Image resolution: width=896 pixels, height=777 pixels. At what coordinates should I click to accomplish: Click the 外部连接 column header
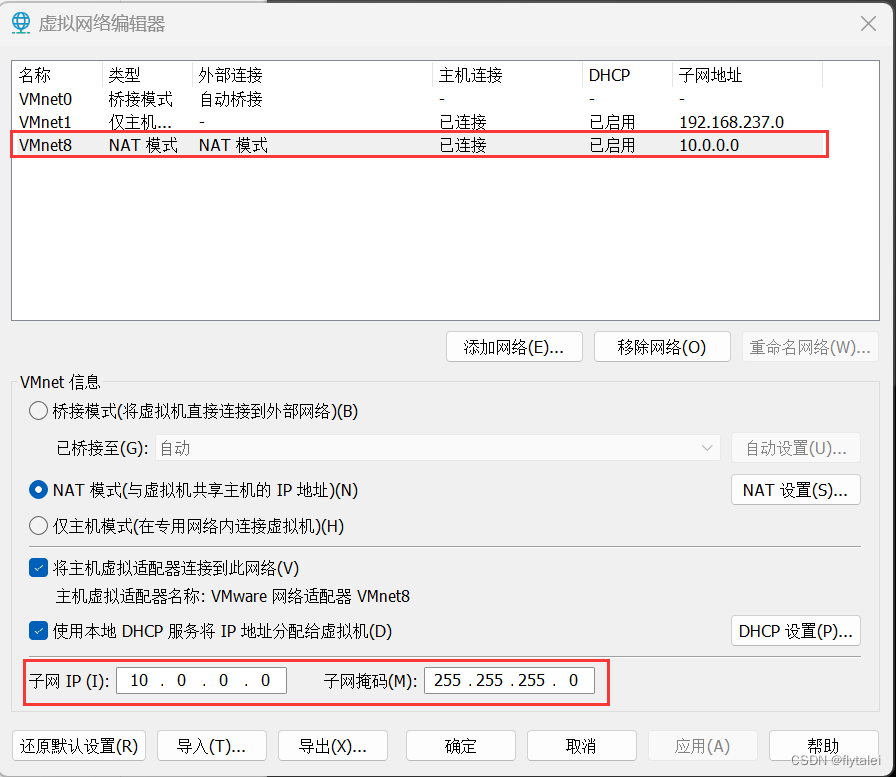click(312, 75)
